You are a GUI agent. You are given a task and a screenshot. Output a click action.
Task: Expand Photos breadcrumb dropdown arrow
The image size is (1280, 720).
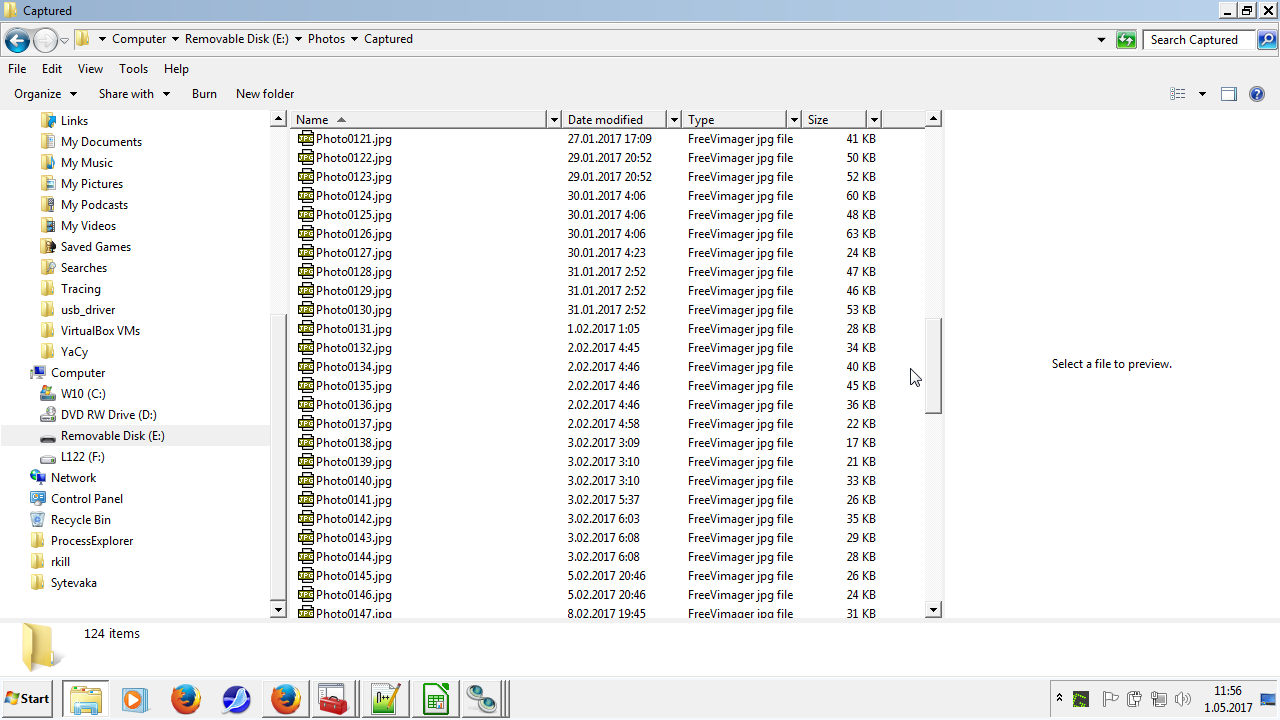354,40
